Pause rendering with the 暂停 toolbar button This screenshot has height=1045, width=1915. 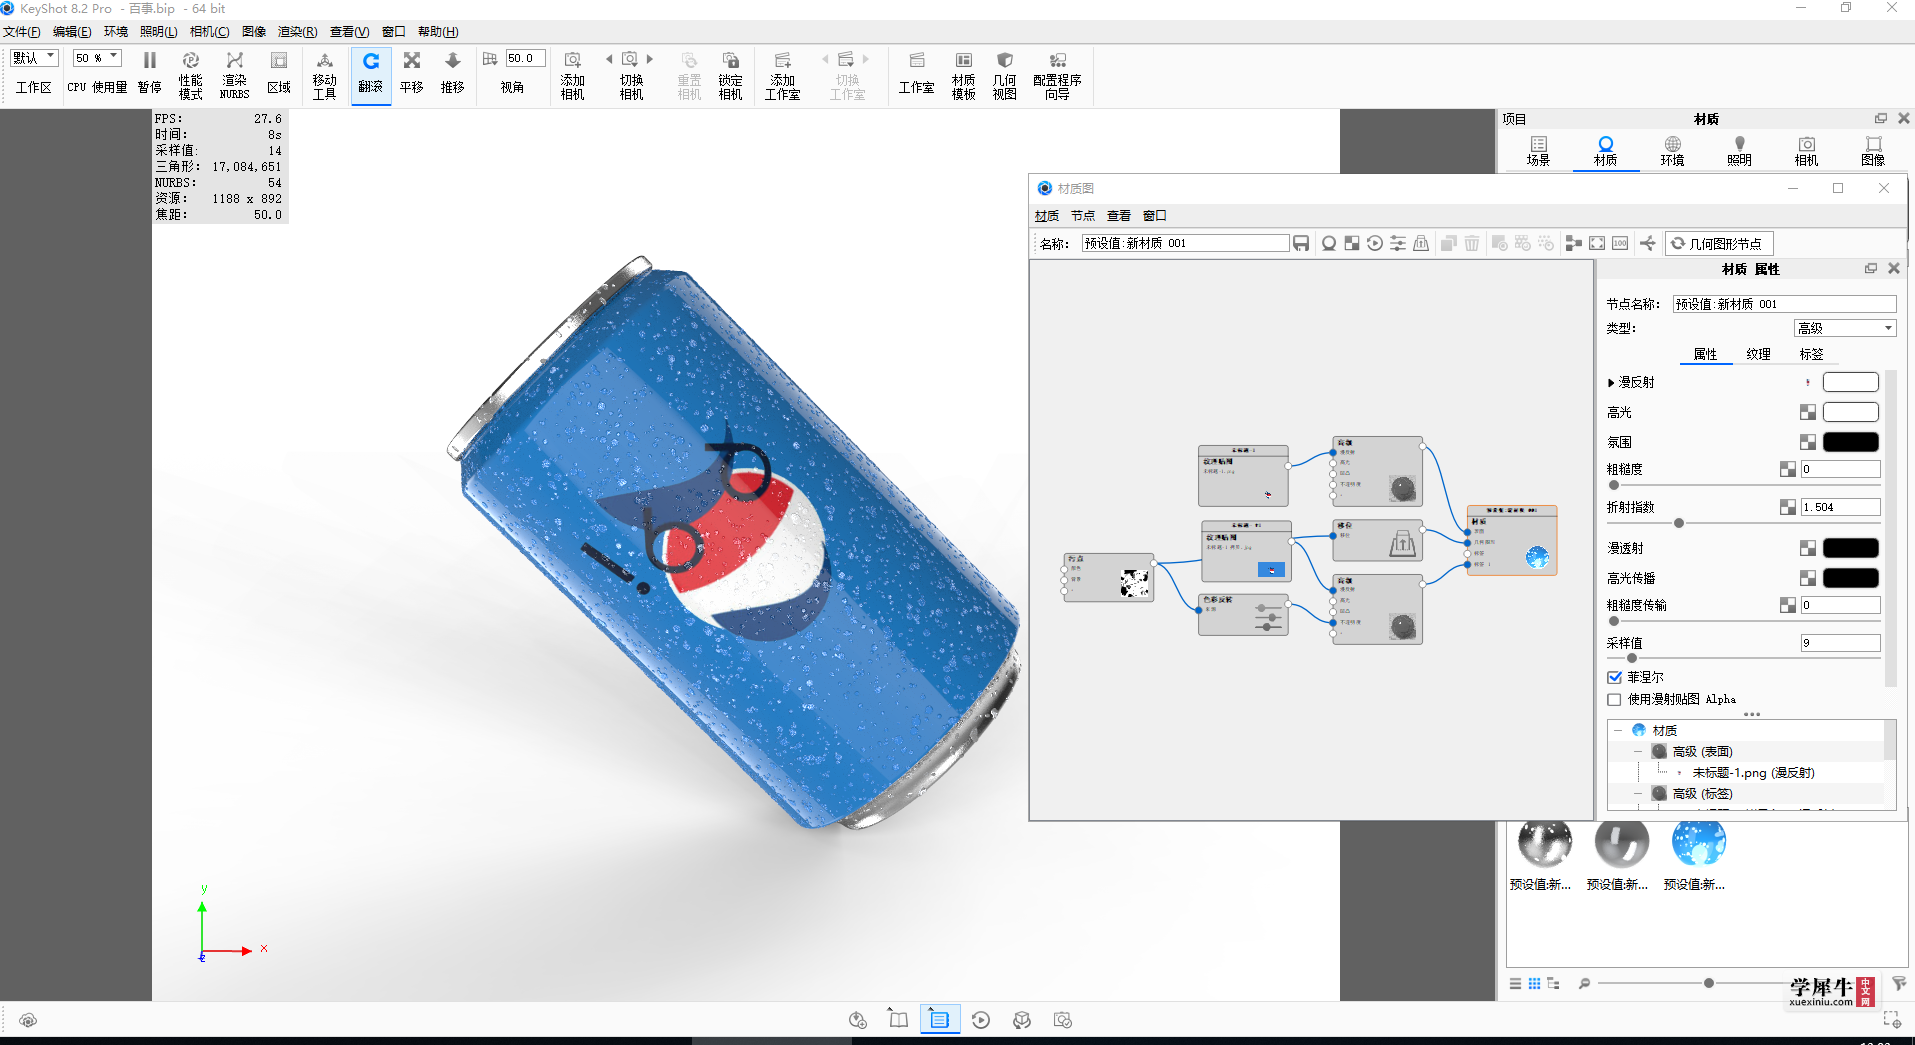[150, 75]
